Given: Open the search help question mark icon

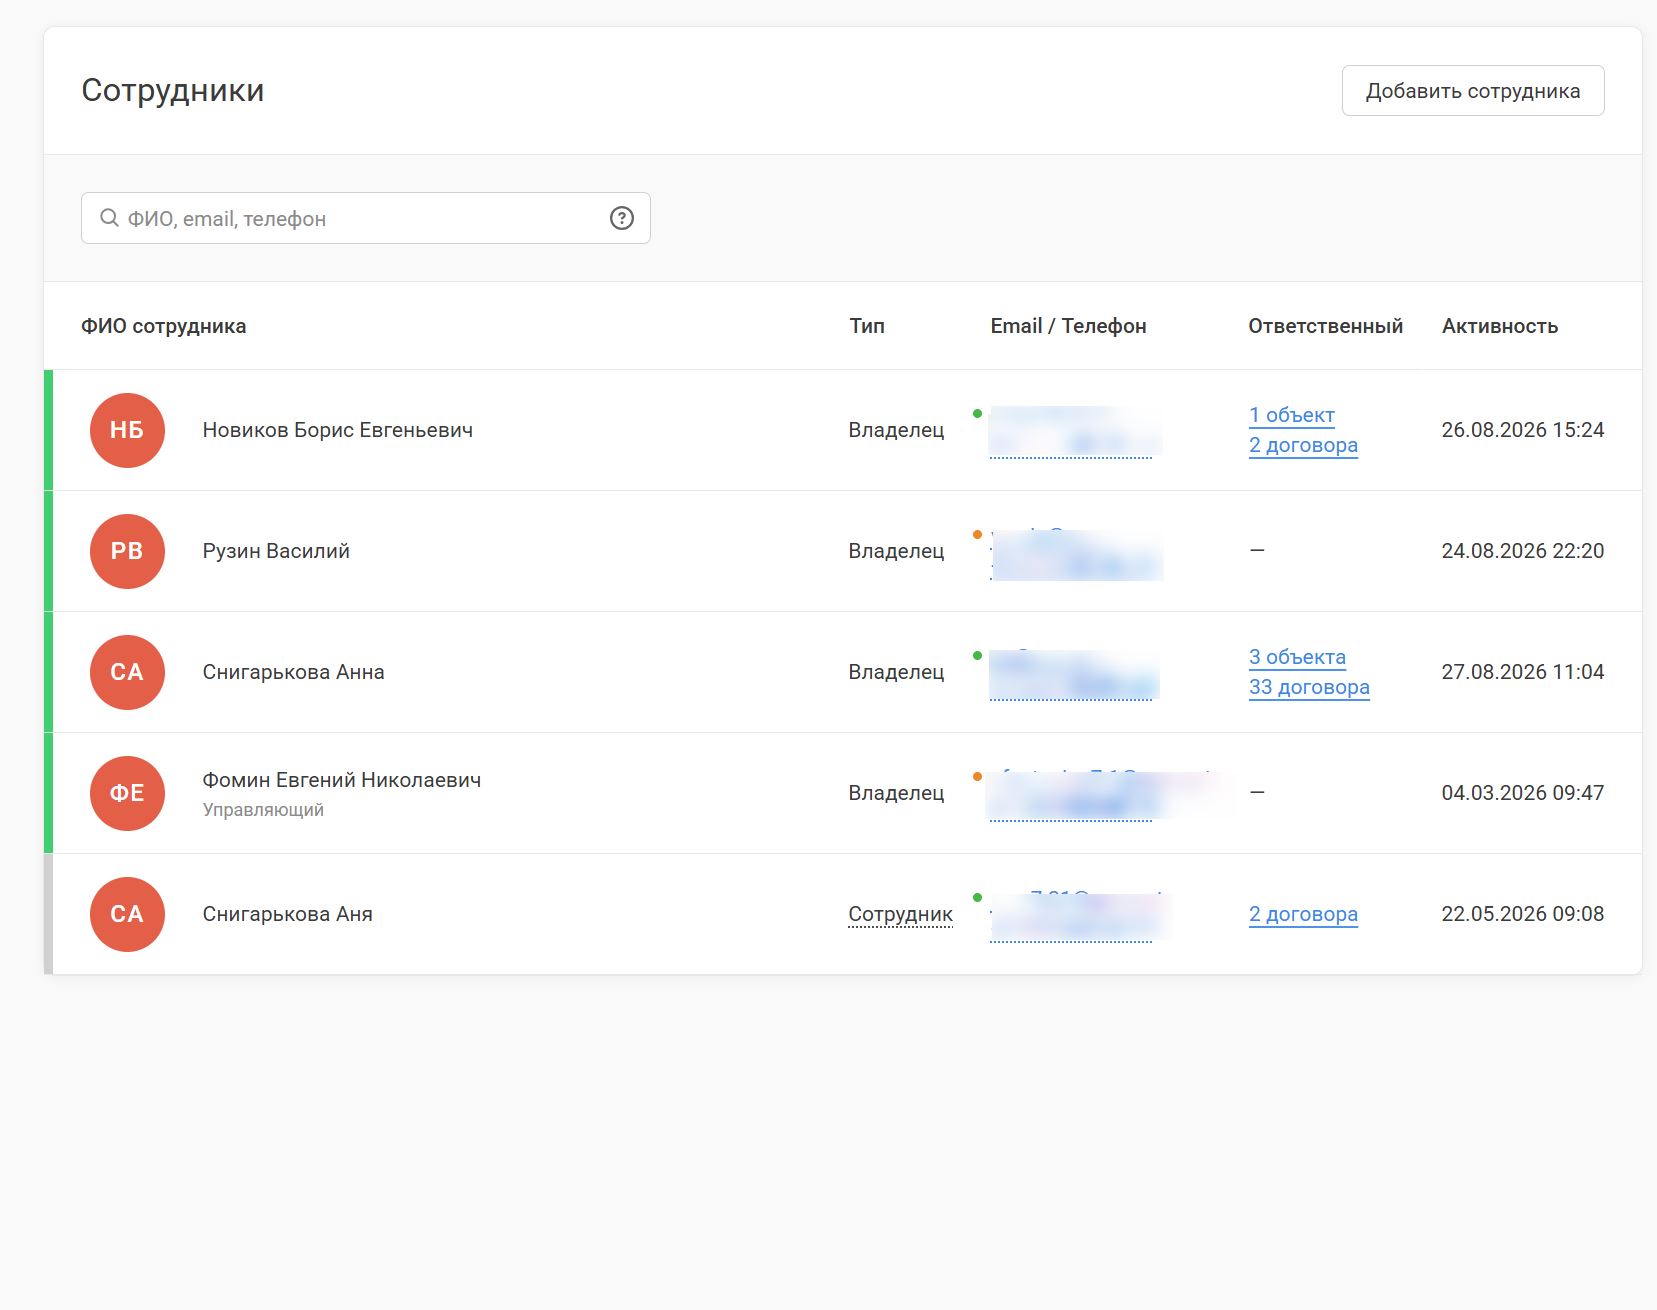Looking at the screenshot, I should click(622, 218).
